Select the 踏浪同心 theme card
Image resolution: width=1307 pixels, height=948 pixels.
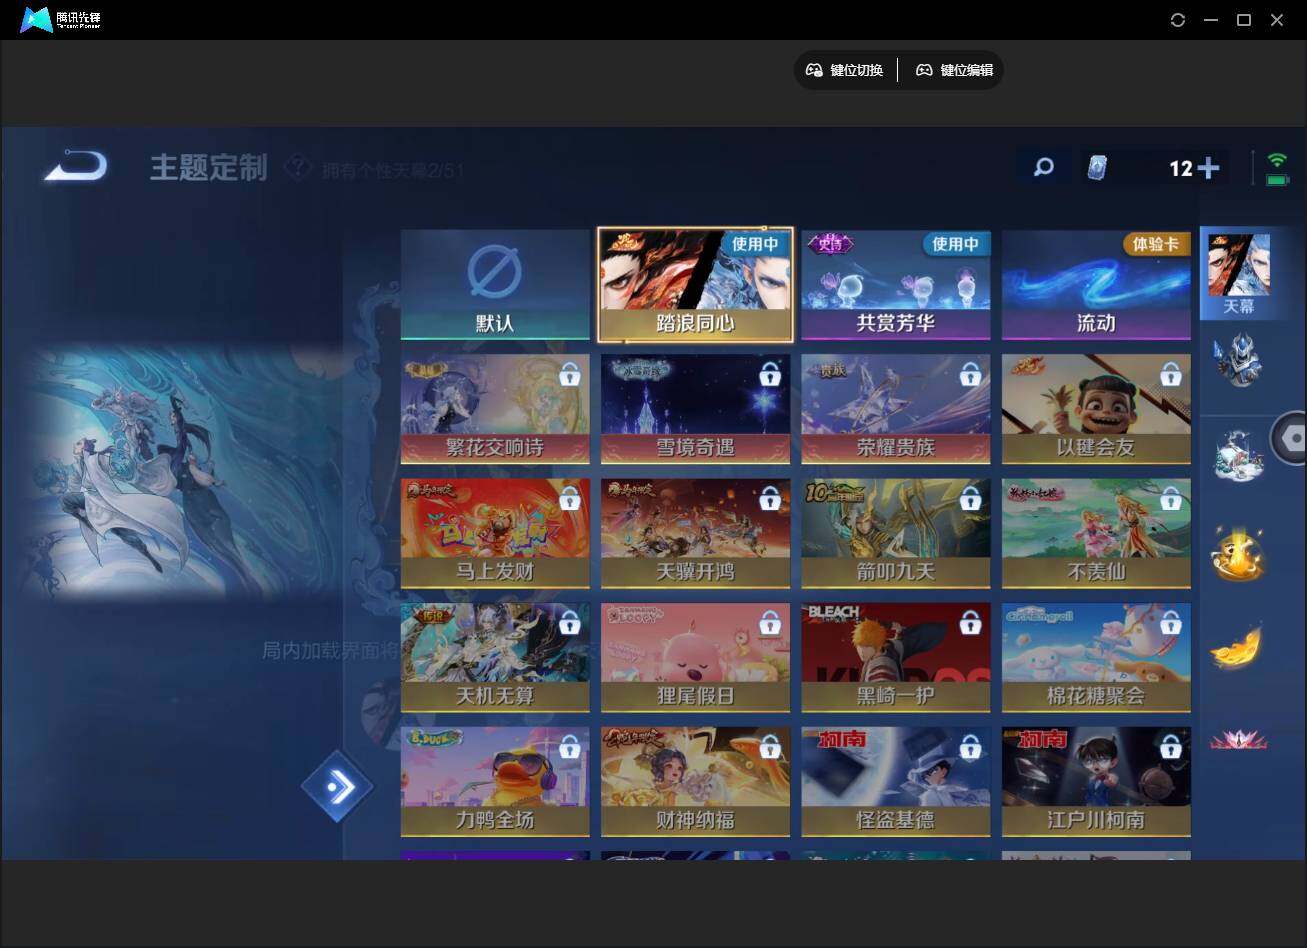pyautogui.click(x=695, y=285)
